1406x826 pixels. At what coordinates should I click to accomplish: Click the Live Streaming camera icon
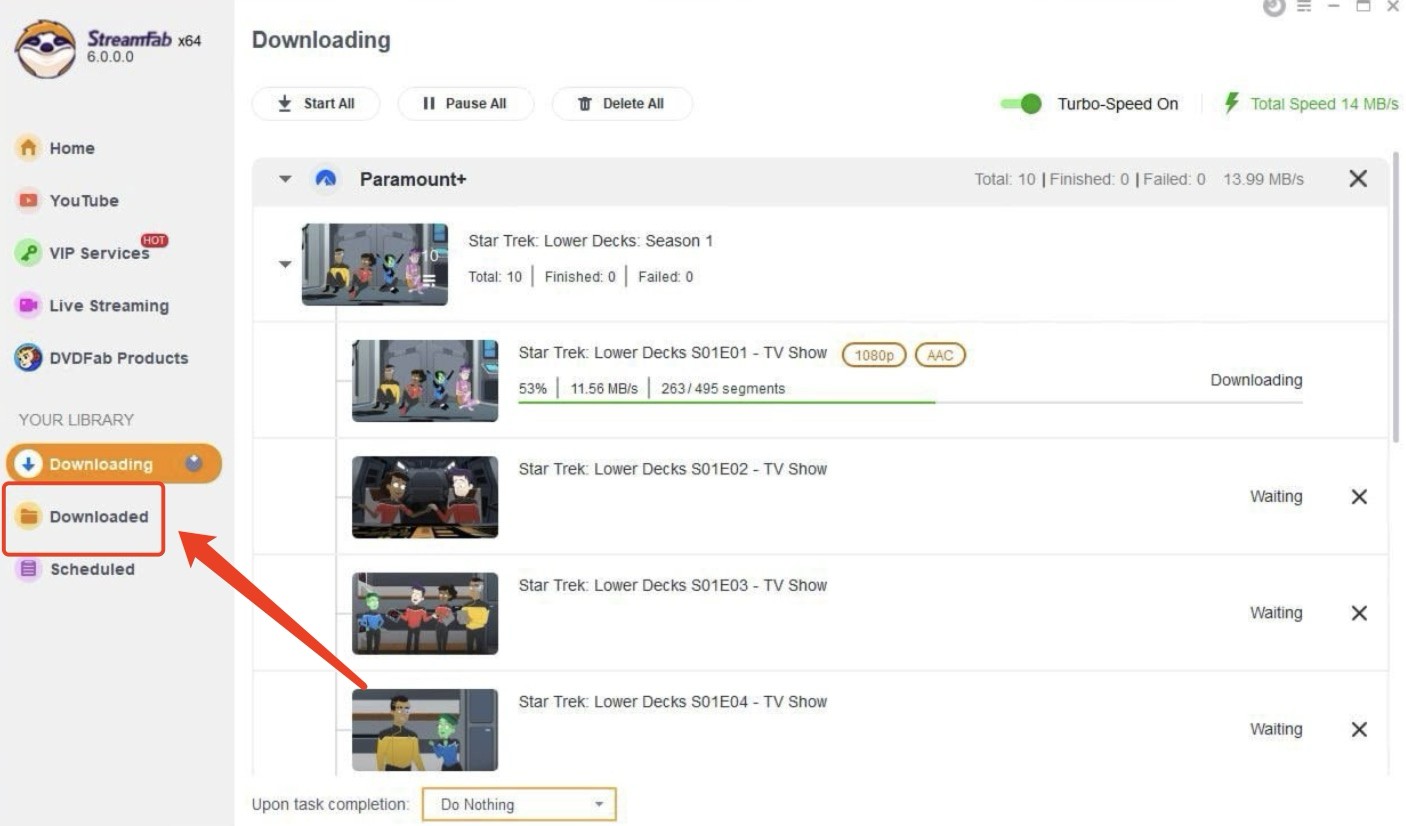(x=29, y=305)
